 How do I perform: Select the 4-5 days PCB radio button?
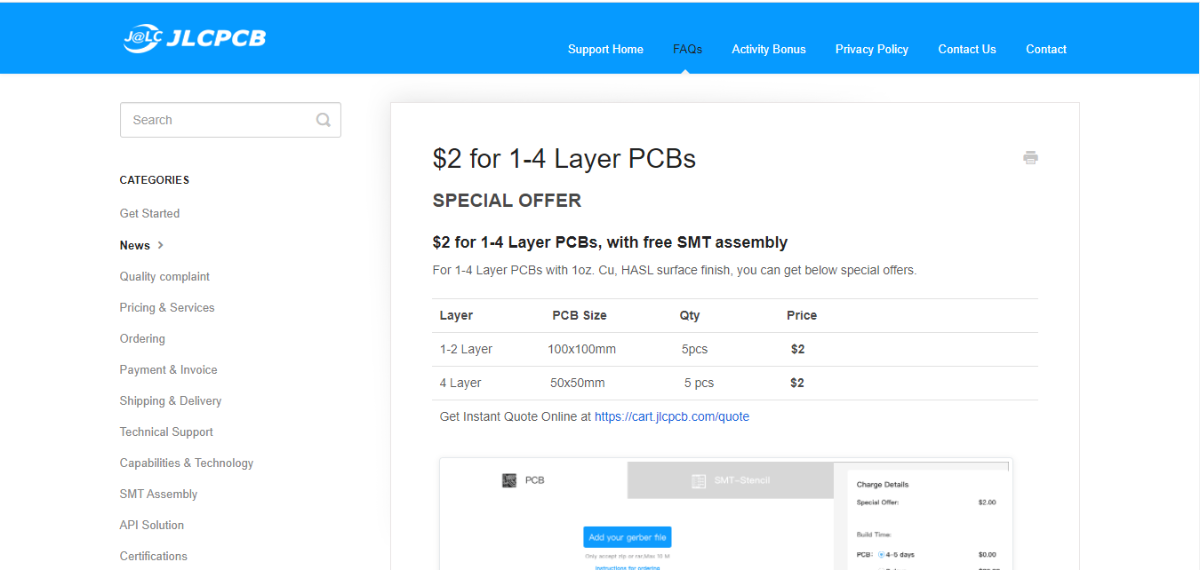(x=882, y=554)
